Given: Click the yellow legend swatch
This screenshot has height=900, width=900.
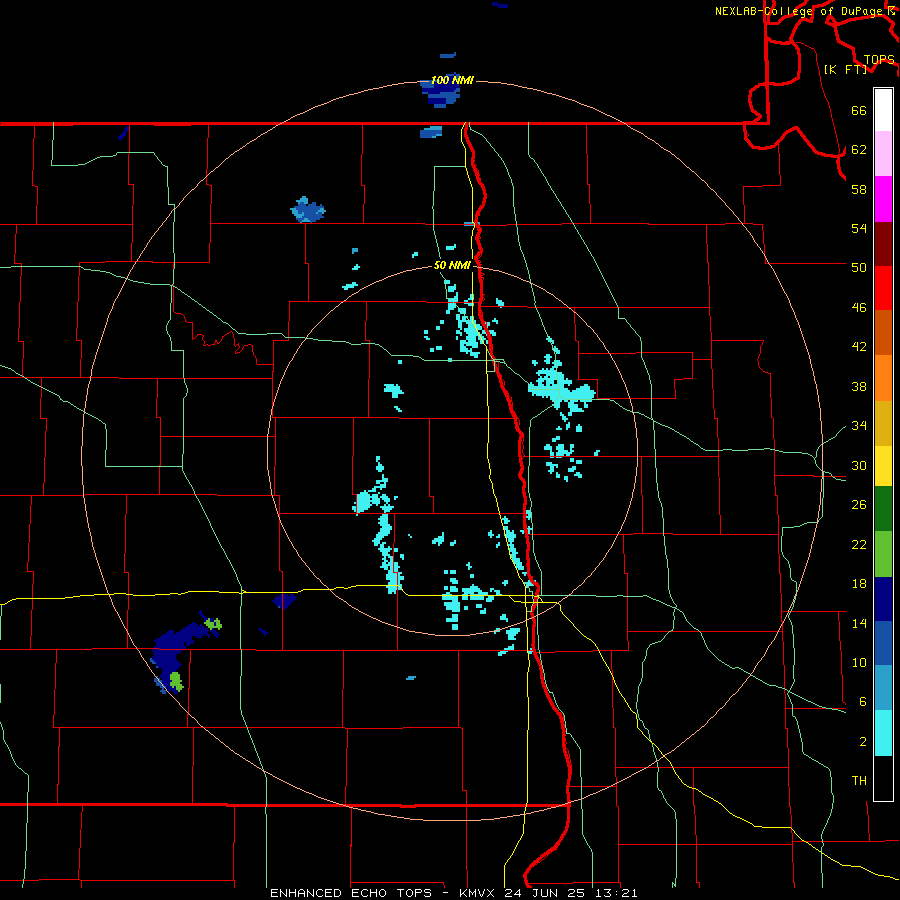Looking at the screenshot, I should (883, 466).
